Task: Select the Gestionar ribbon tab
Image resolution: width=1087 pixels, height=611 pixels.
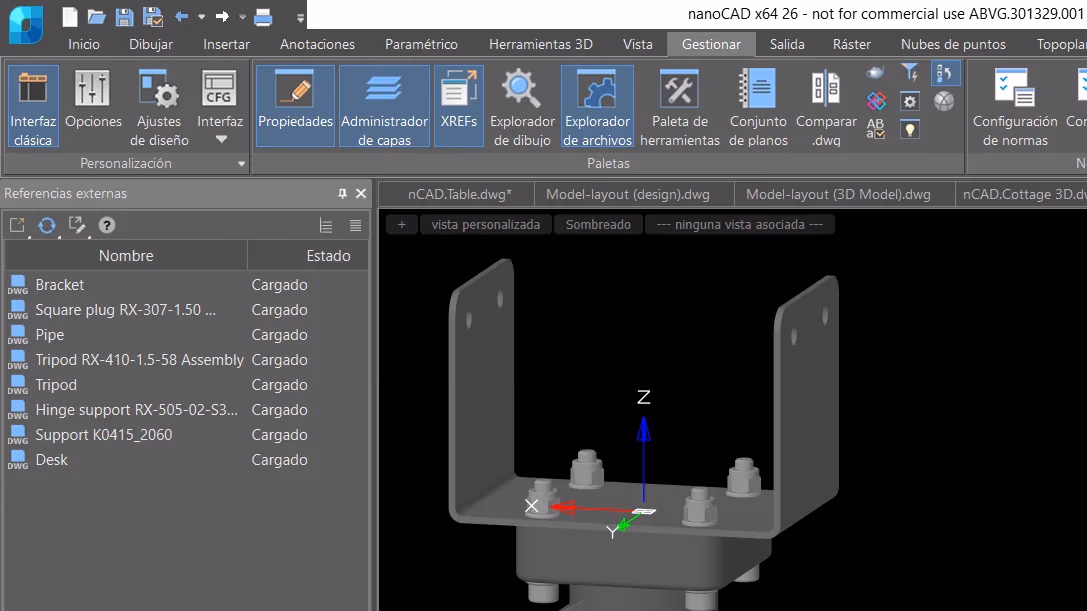Action: click(711, 44)
